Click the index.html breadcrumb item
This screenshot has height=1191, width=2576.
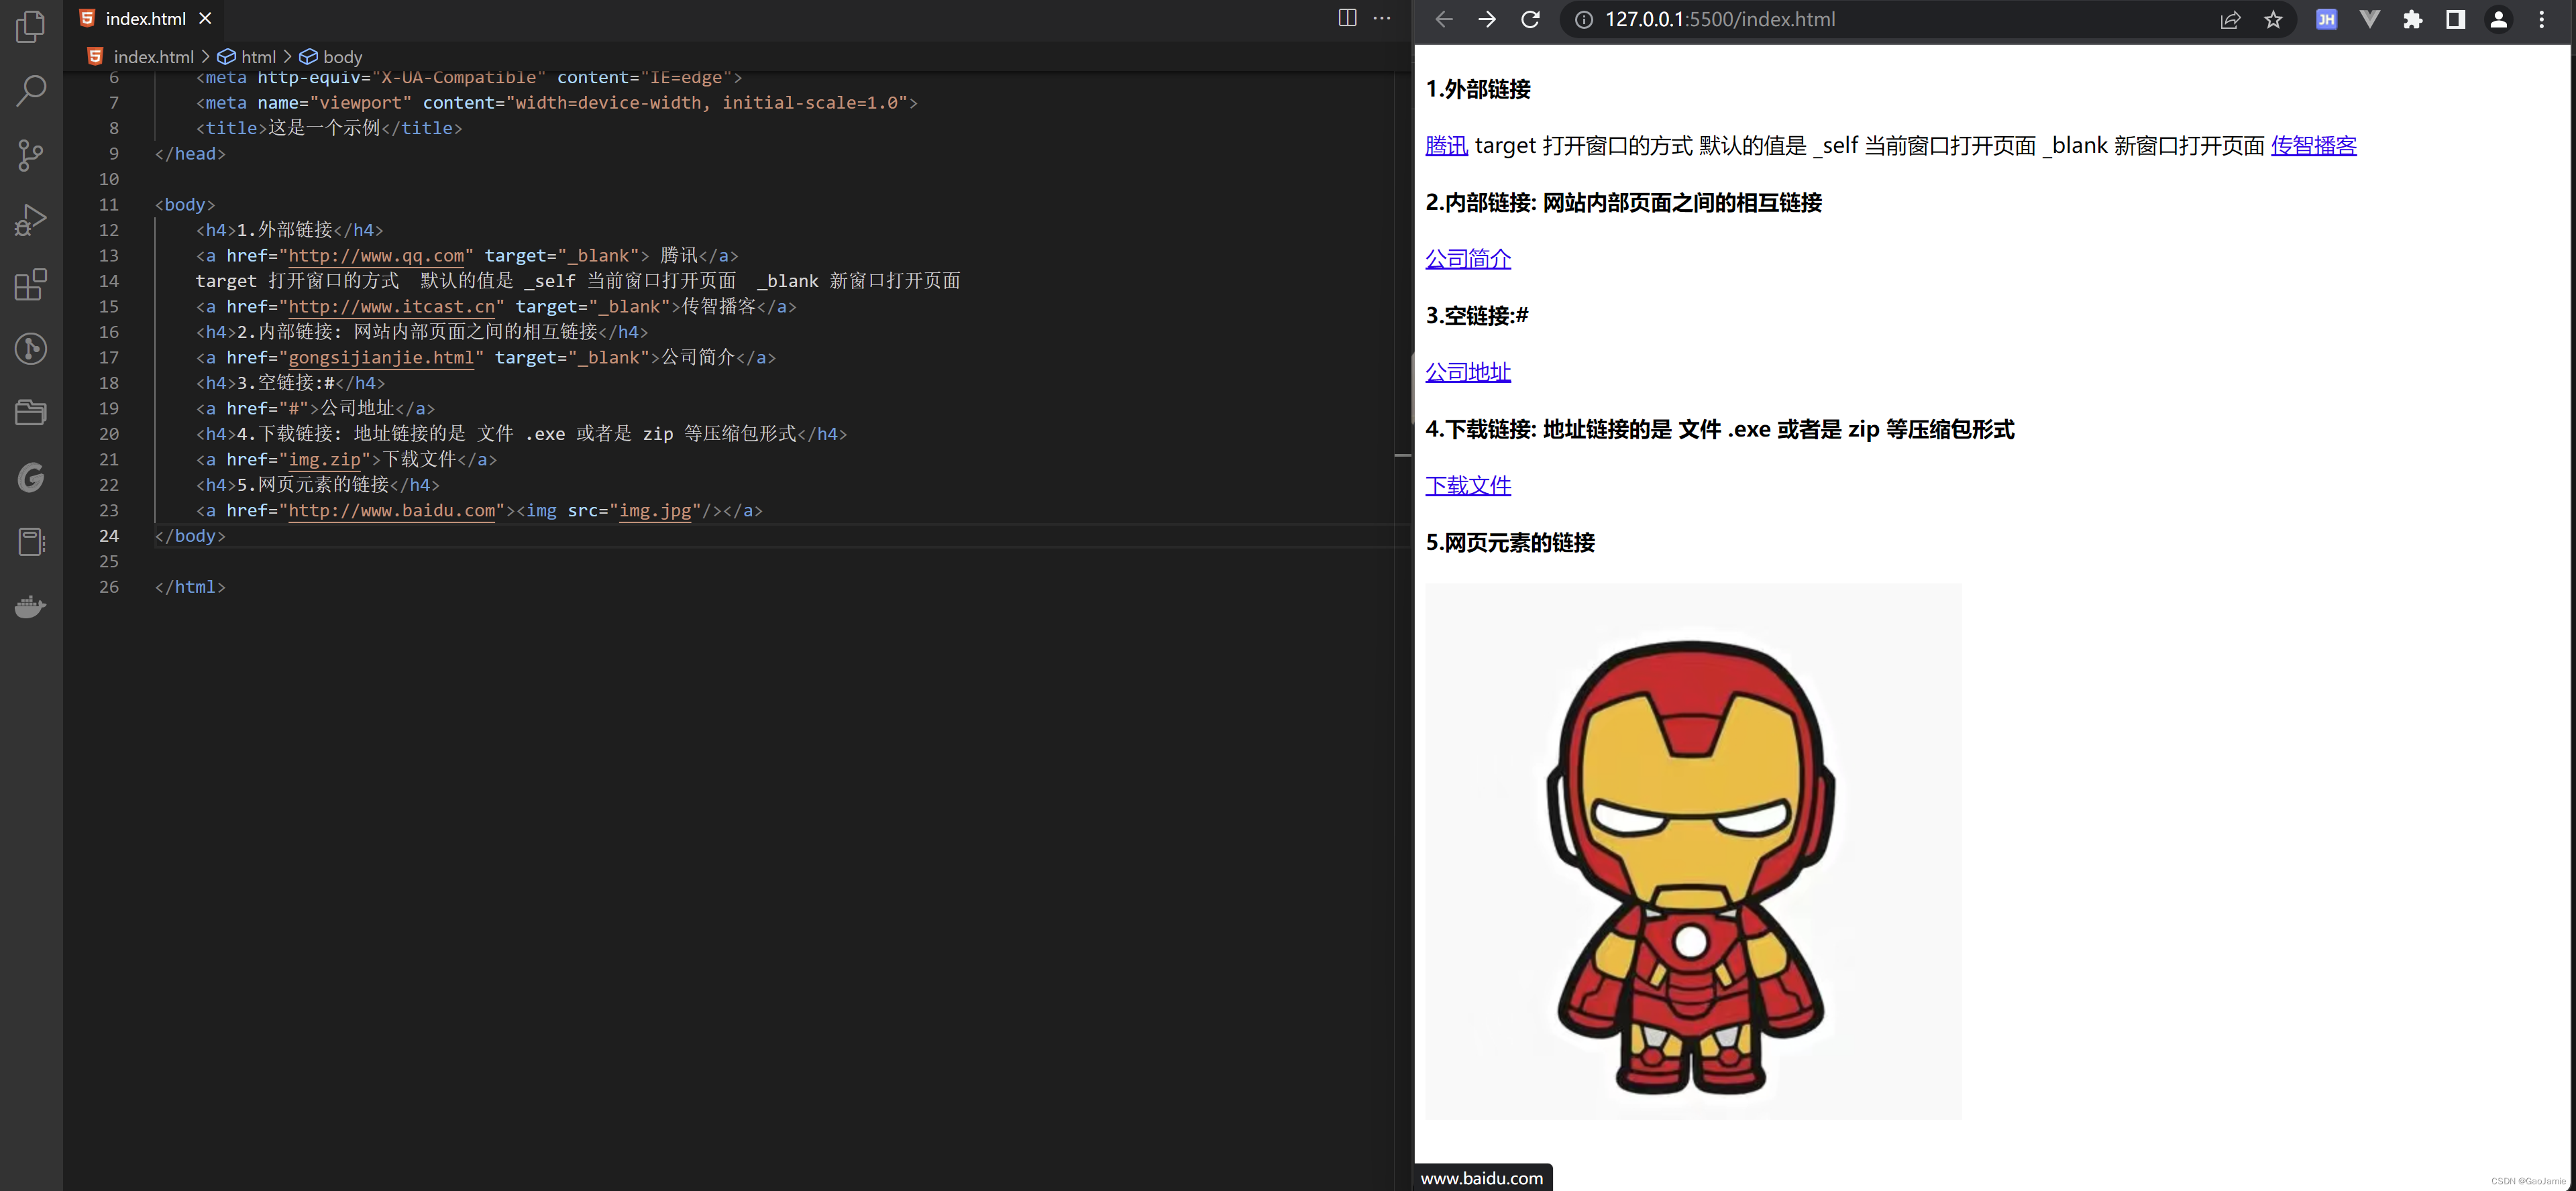(153, 57)
